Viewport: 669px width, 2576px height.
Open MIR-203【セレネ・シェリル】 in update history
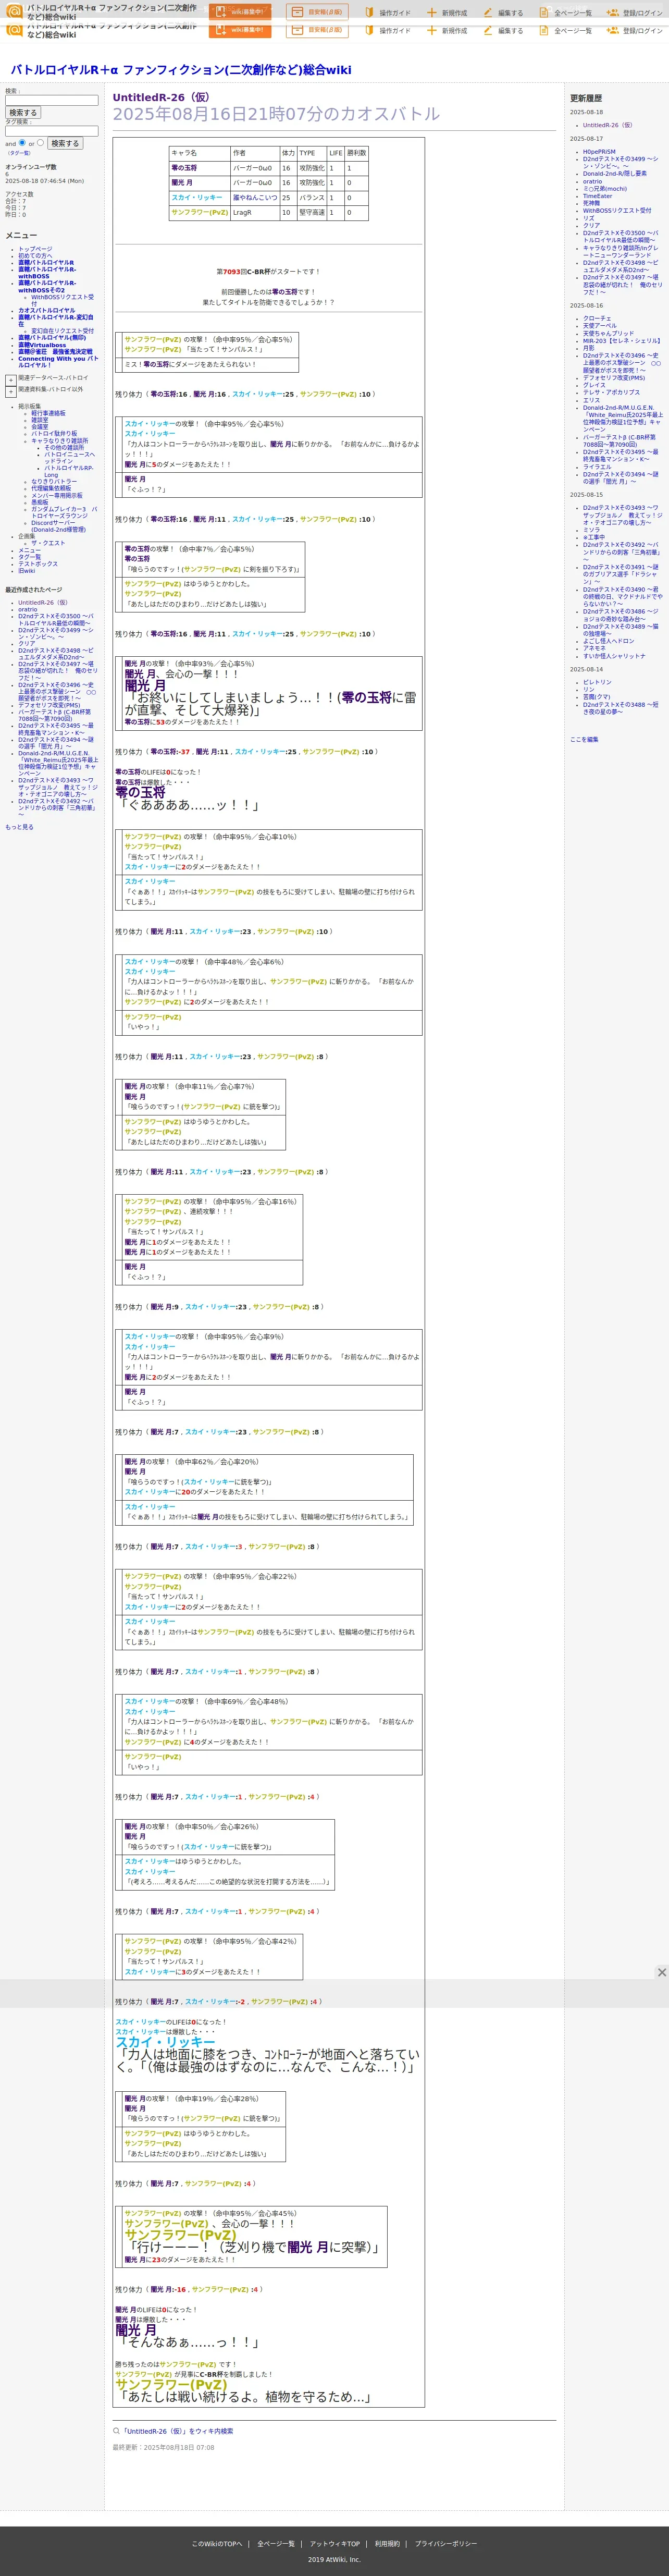click(622, 341)
